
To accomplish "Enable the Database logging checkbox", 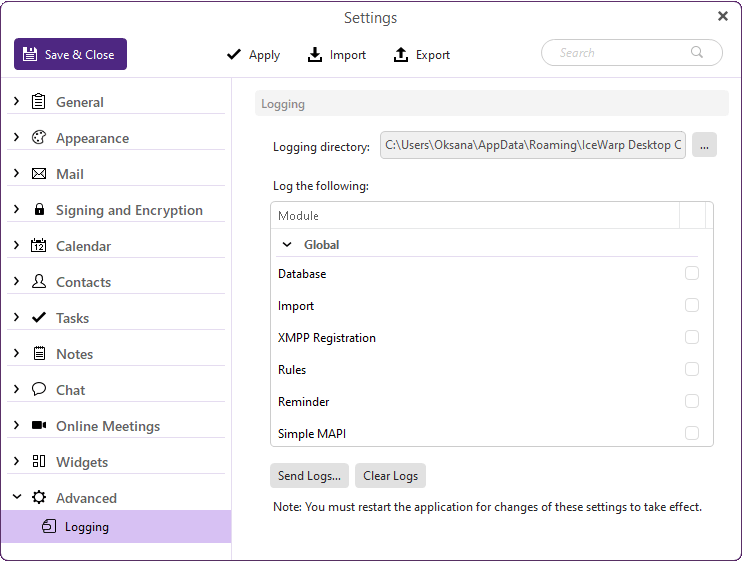I will pos(691,273).
